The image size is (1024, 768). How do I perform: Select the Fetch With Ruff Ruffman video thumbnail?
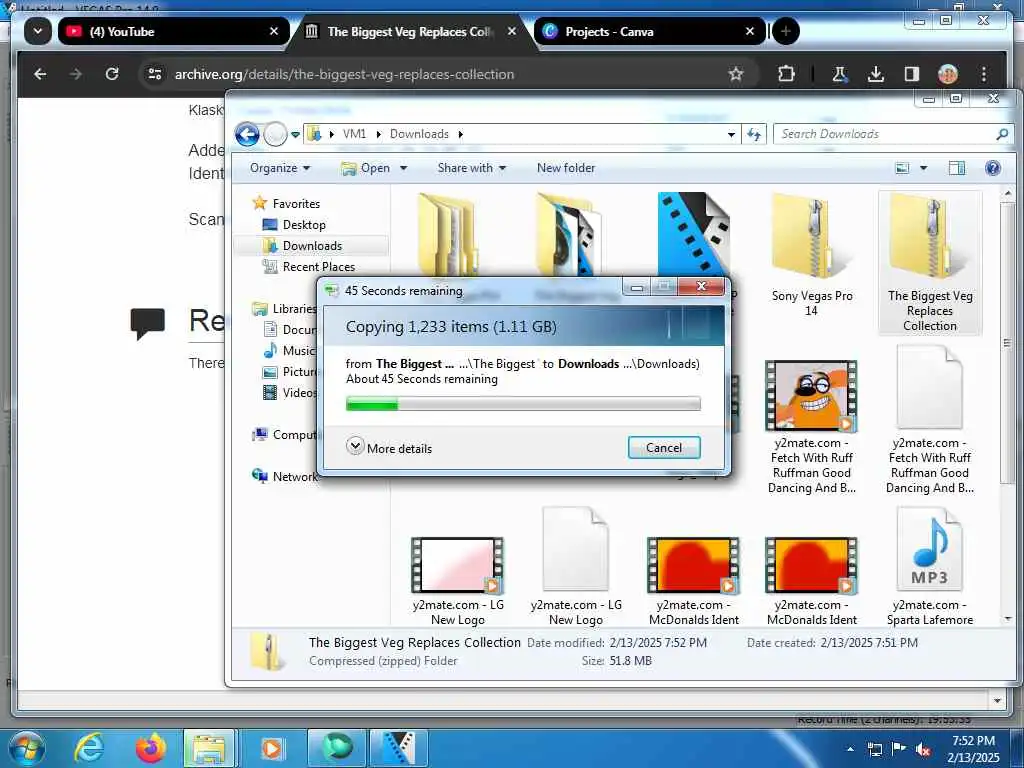(811, 395)
